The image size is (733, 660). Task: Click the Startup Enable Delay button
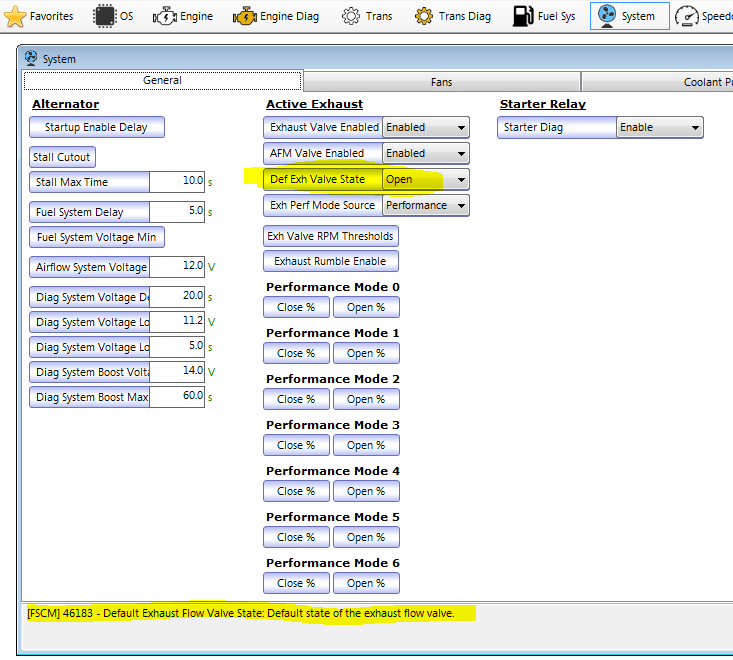pos(96,128)
